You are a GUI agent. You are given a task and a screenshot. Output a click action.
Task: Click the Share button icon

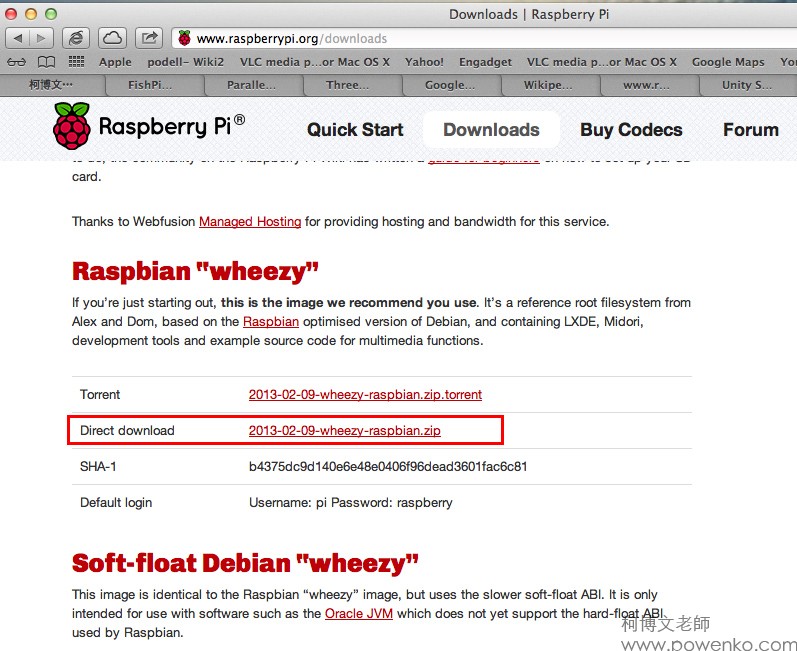click(x=149, y=38)
